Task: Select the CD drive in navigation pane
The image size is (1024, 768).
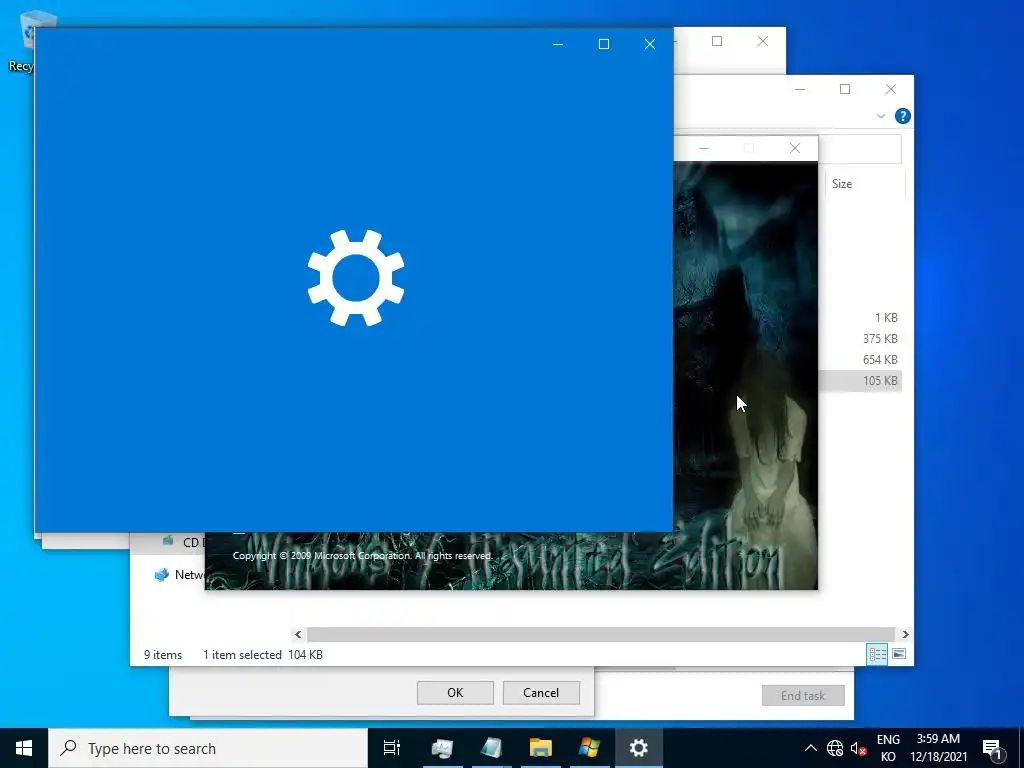Action: (x=183, y=542)
